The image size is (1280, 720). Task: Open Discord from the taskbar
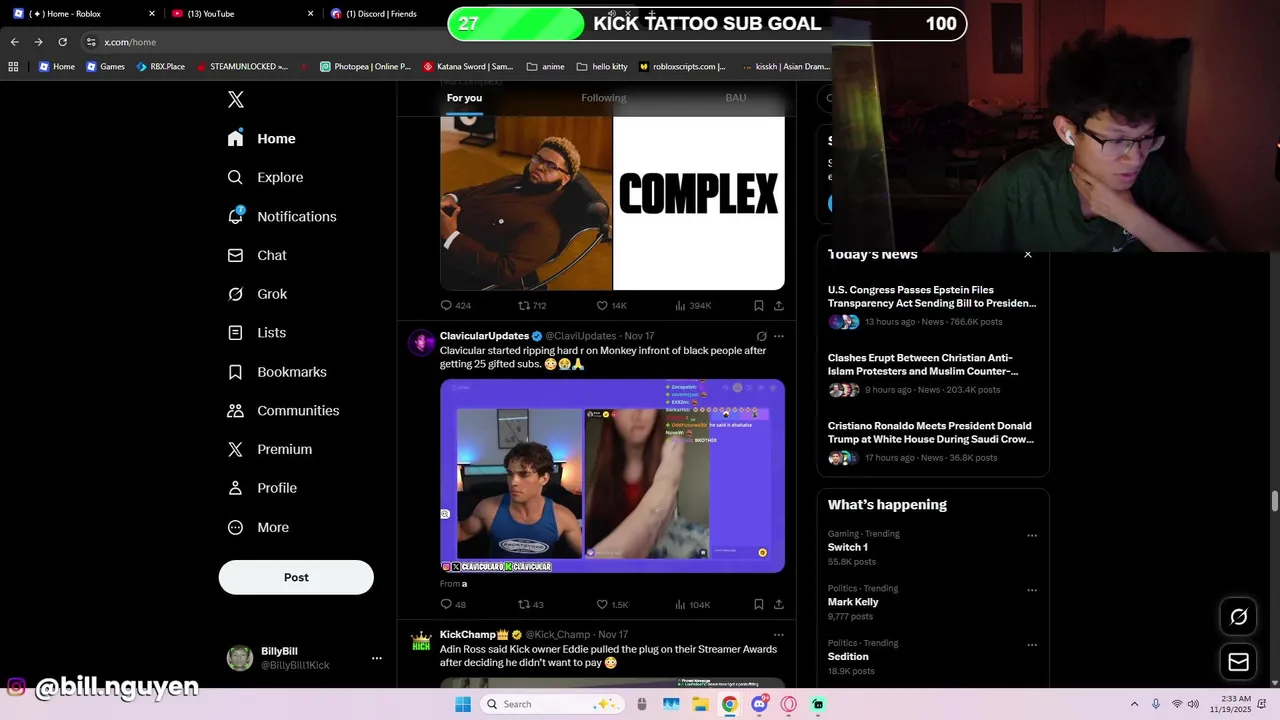coord(759,704)
